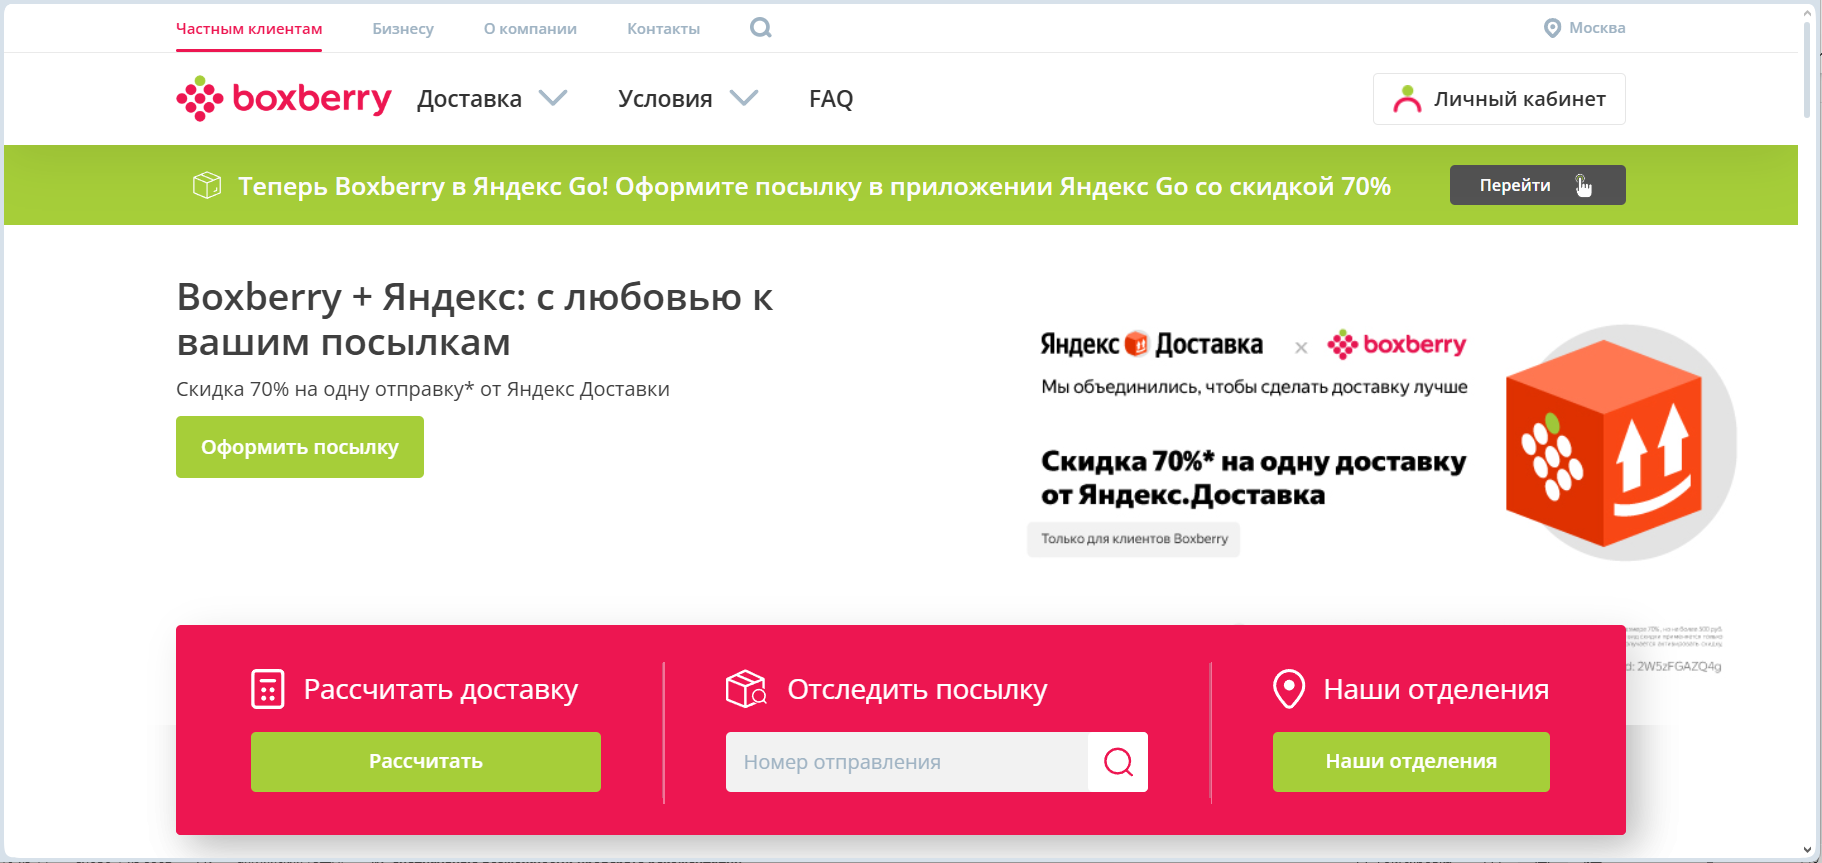Expand the Доставка menu chevron

click(553, 98)
